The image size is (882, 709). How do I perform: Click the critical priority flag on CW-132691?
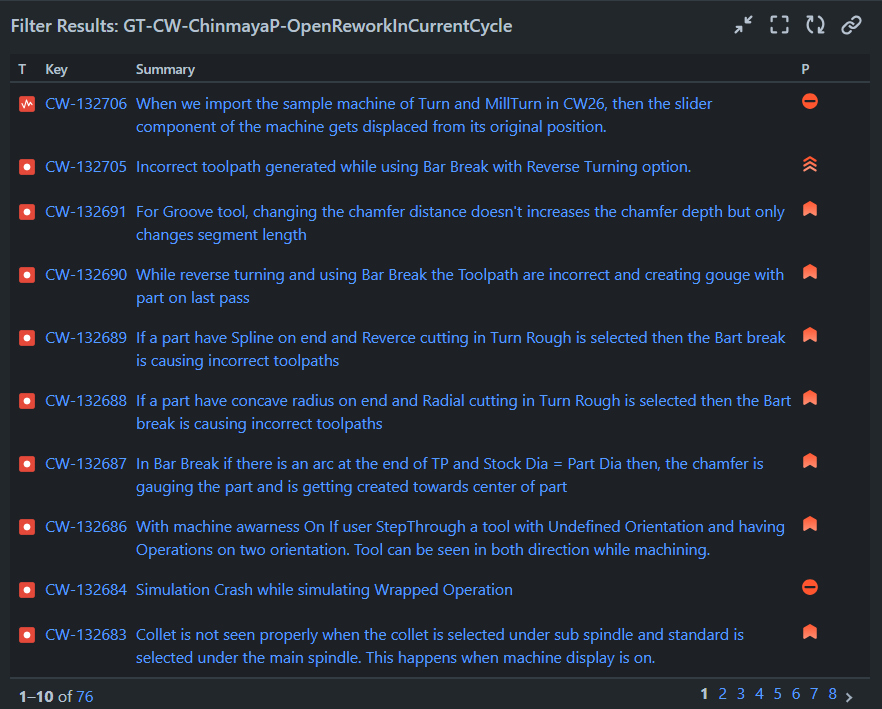809,209
